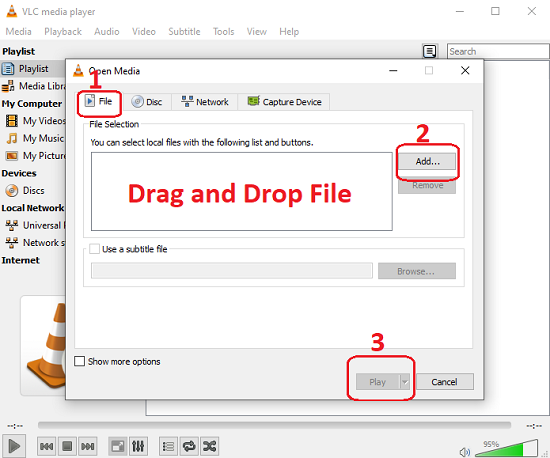Viewport: 550px width, 458px height.
Task: Click the subtitle Browse... button
Action: pos(417,271)
